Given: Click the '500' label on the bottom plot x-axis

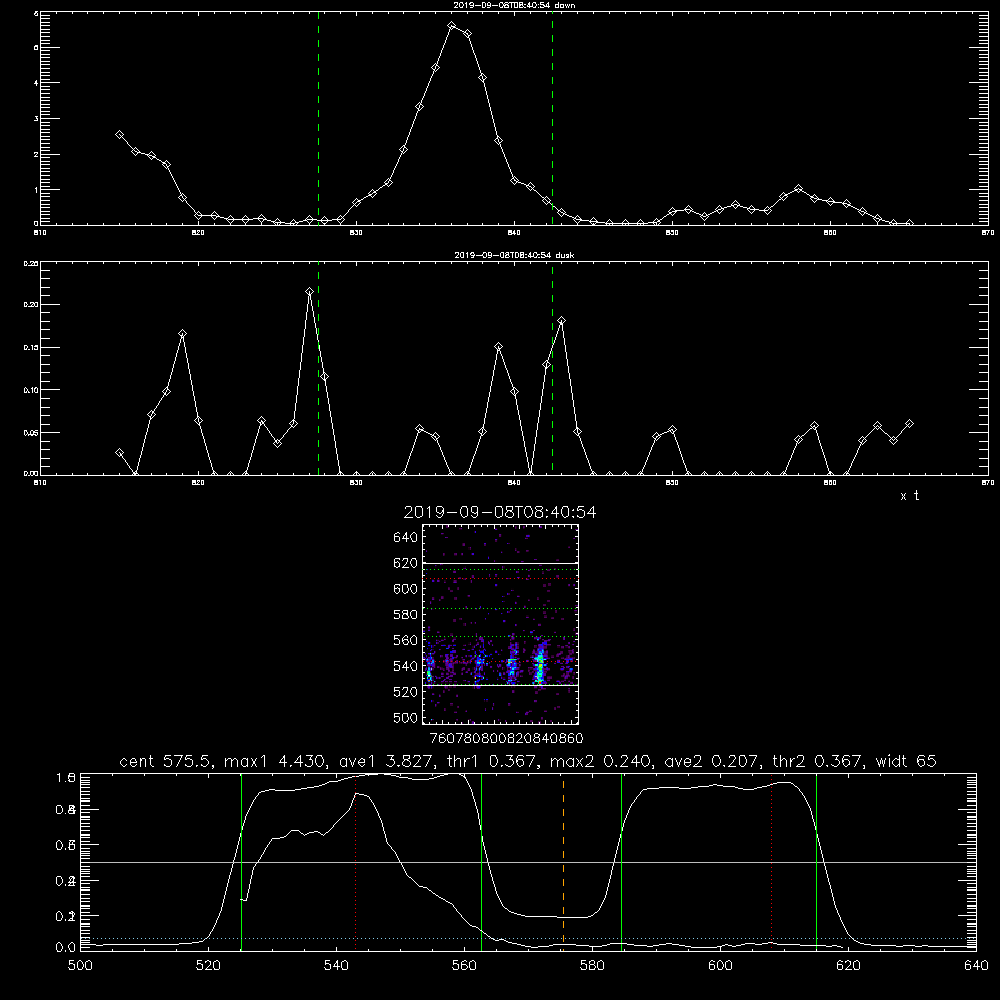Looking at the screenshot, I should [x=80, y=966].
